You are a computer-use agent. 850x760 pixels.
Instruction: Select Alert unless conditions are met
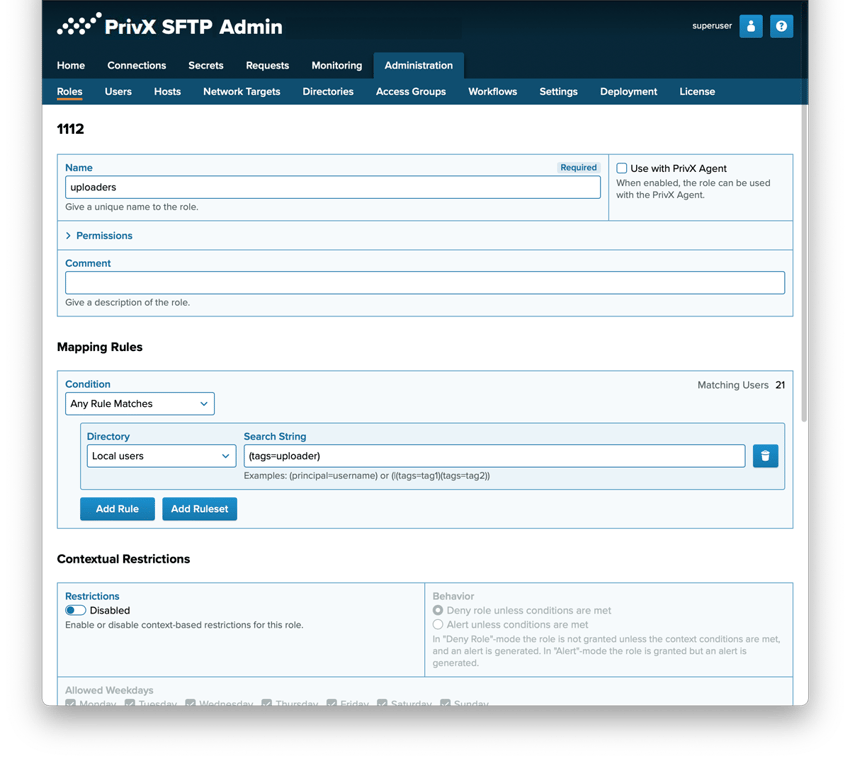point(438,624)
